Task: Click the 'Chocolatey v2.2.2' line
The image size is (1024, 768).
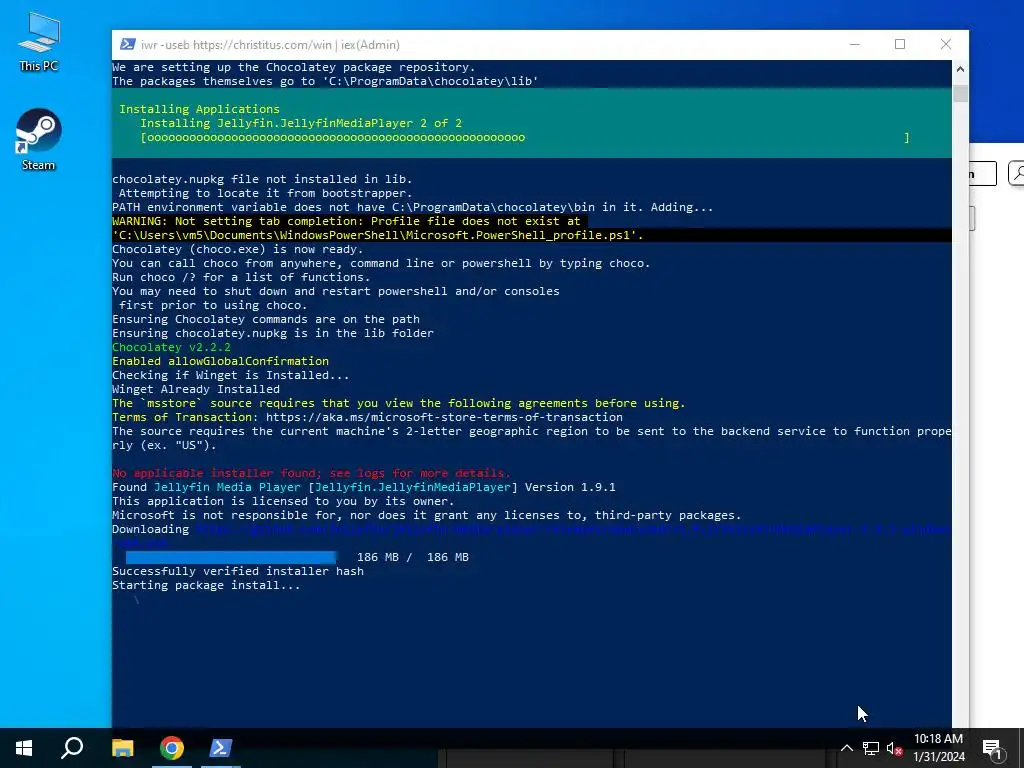Action: [x=171, y=347]
